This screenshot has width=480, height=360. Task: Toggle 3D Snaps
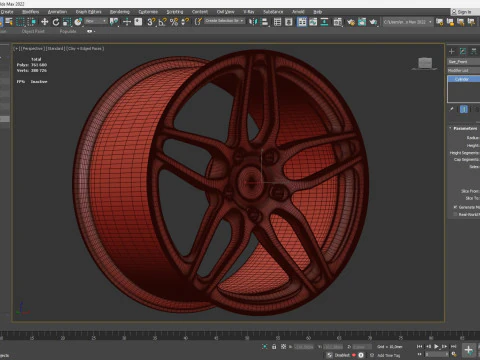pos(151,22)
